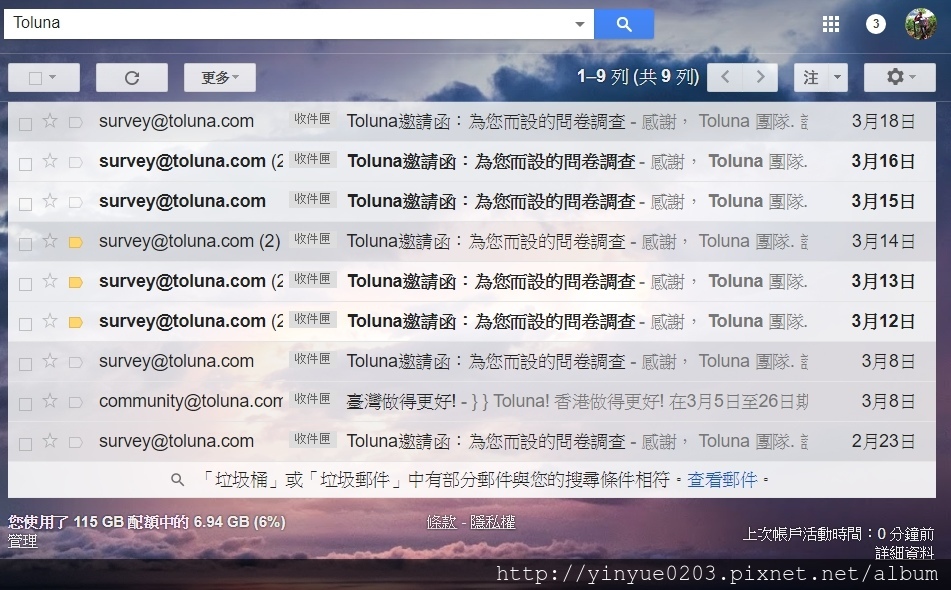951x590 pixels.
Task: Star the 3月16日 Toluna email
Action: (50, 161)
